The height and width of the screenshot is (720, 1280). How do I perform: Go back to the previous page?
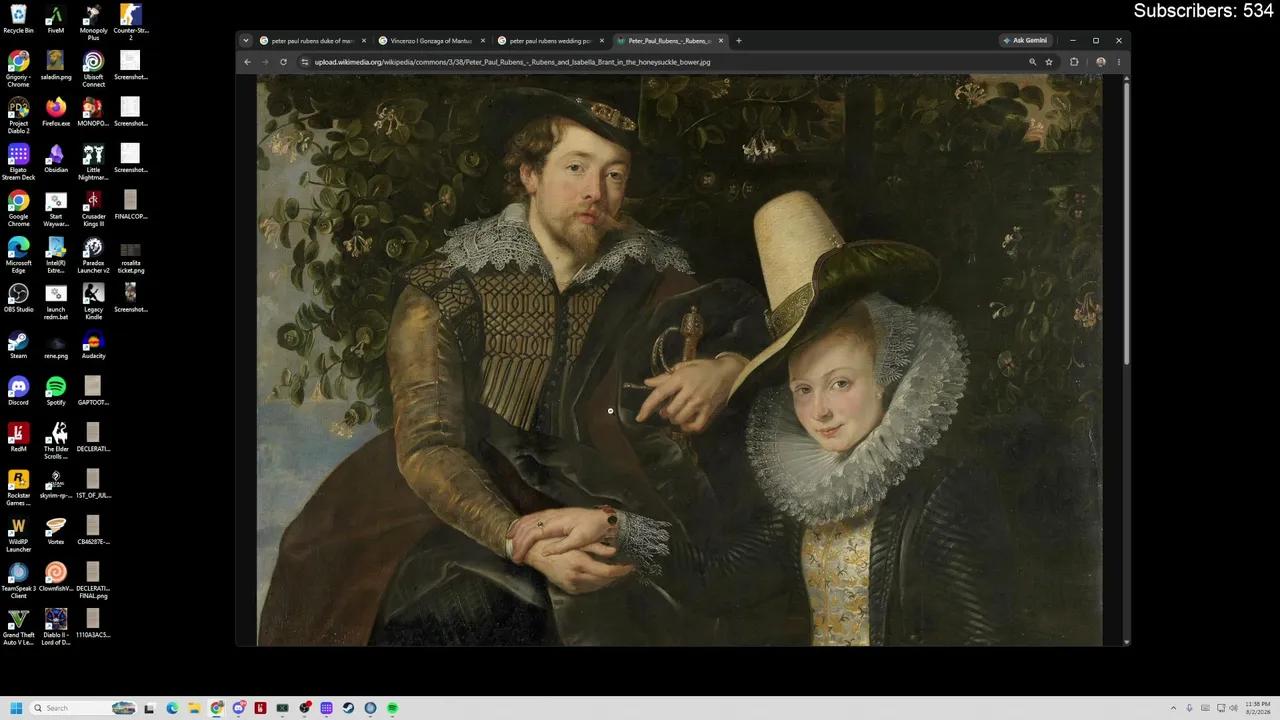coord(247,62)
